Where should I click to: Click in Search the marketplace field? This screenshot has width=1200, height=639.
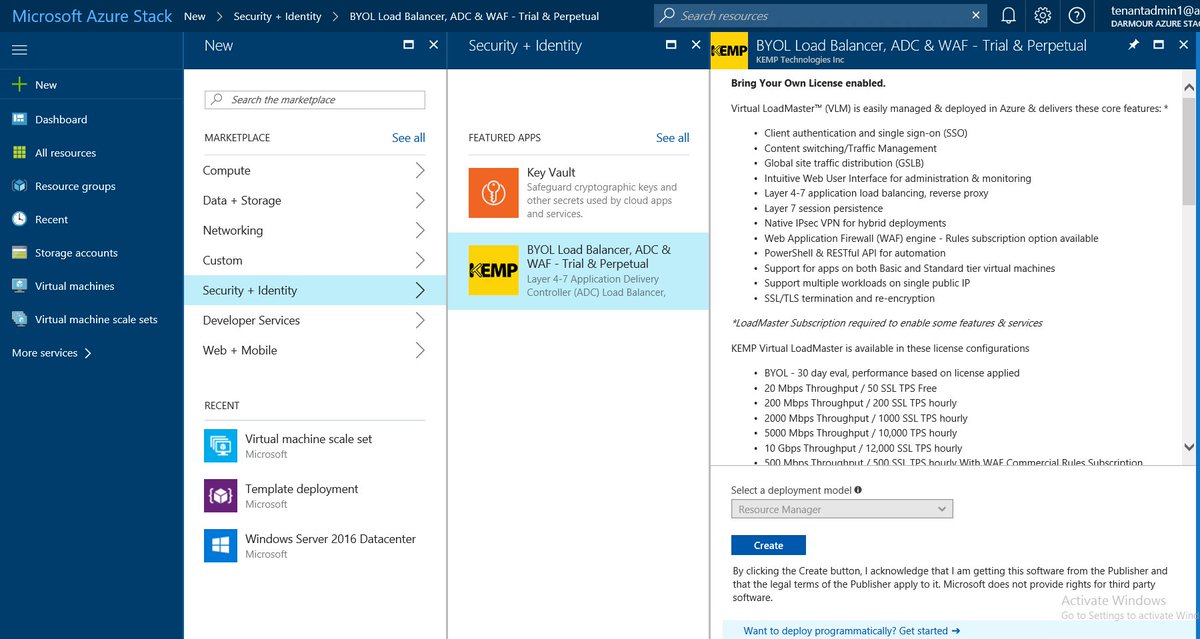point(315,100)
